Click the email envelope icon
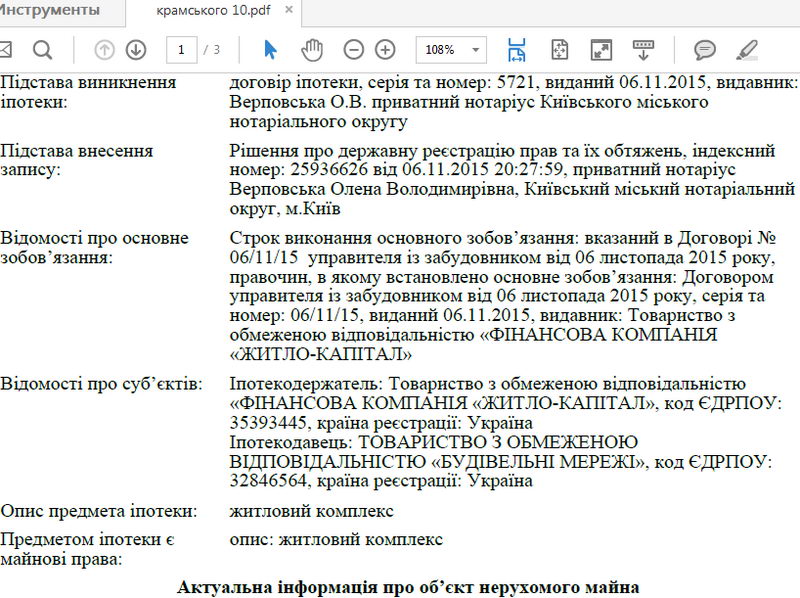The height and width of the screenshot is (598, 800). (5, 49)
